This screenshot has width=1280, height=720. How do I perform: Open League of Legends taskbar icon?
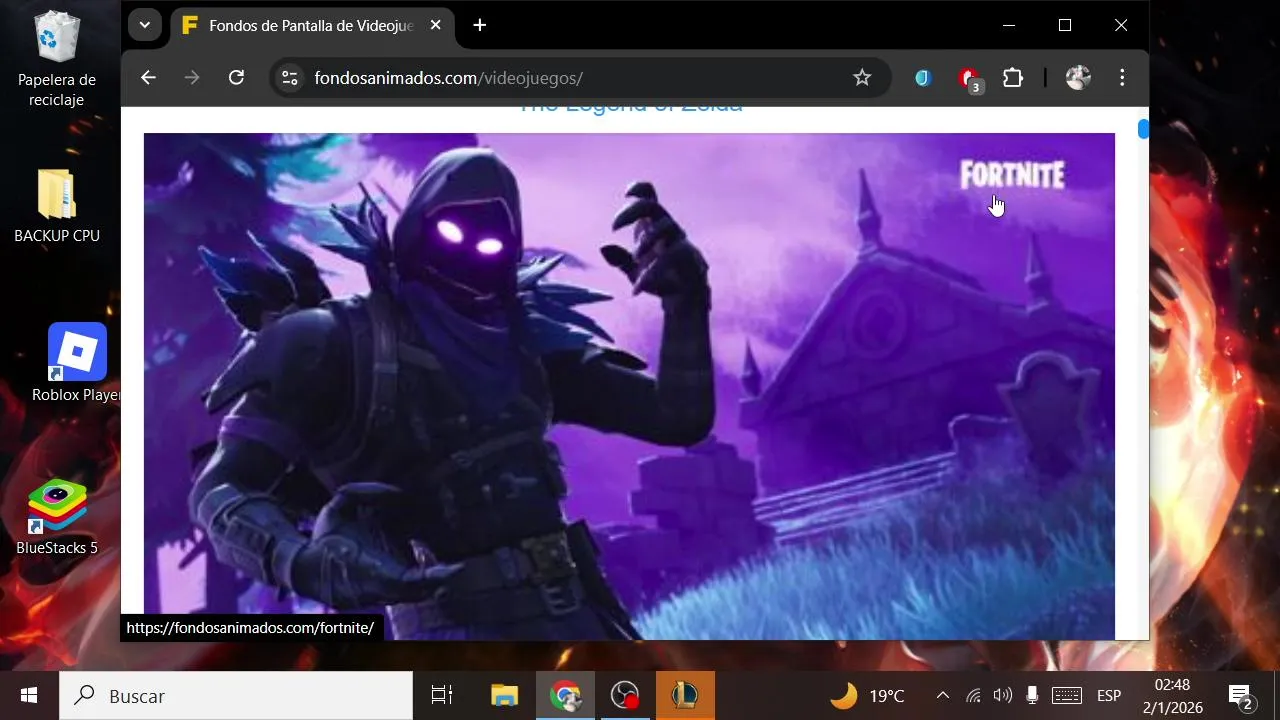685,695
